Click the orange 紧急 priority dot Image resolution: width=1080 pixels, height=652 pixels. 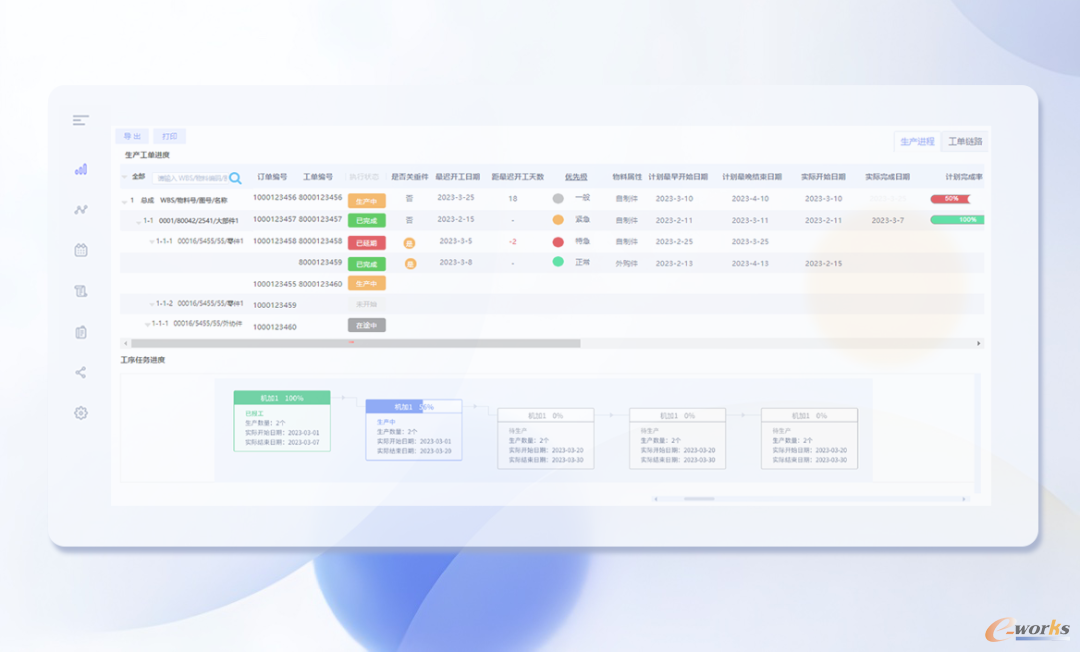coord(558,220)
